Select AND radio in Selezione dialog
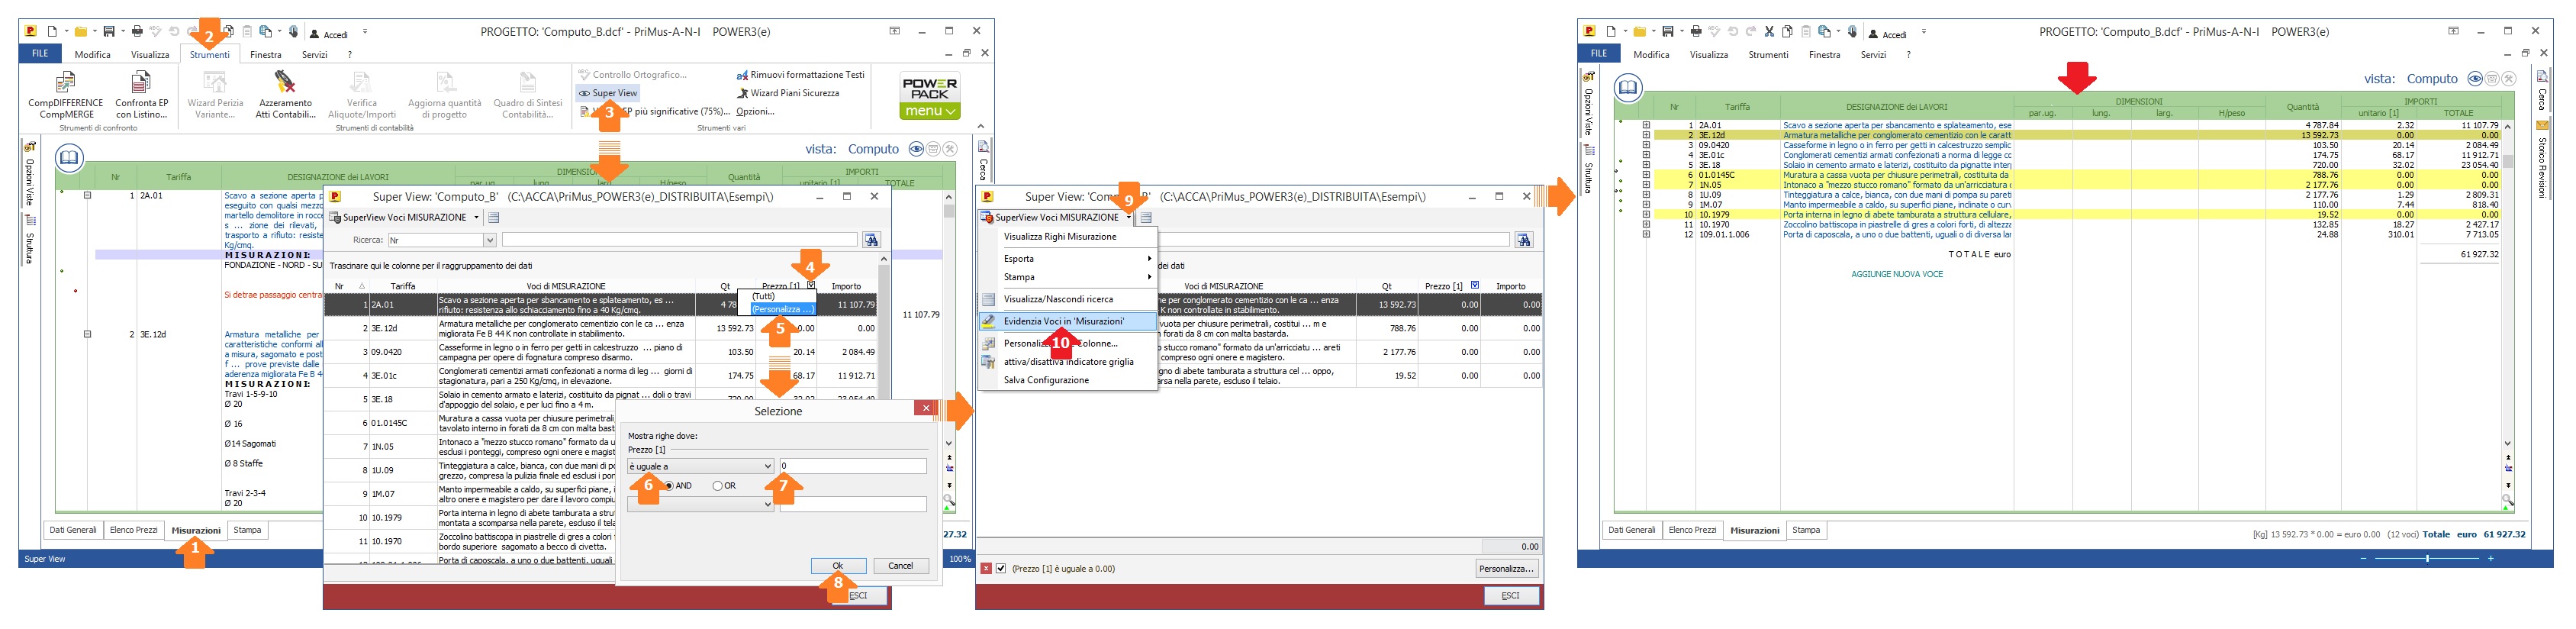Image resolution: width=2576 pixels, height=629 pixels. 669,486
